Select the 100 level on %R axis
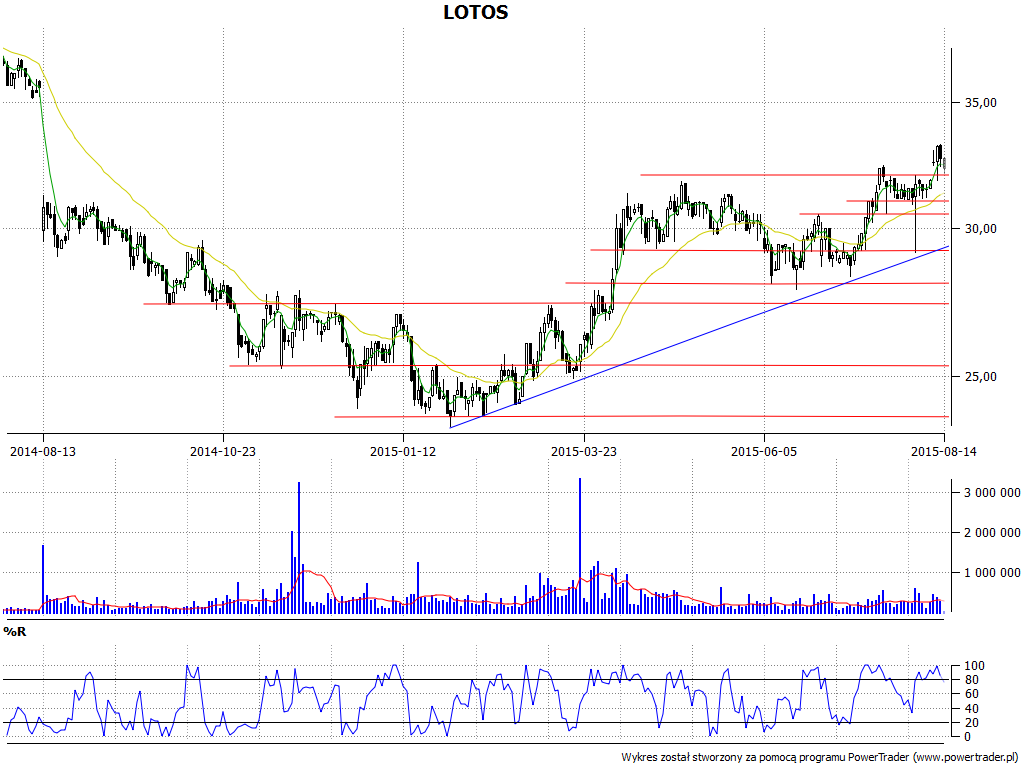Screen dimensions: 1024x768 tap(974, 666)
